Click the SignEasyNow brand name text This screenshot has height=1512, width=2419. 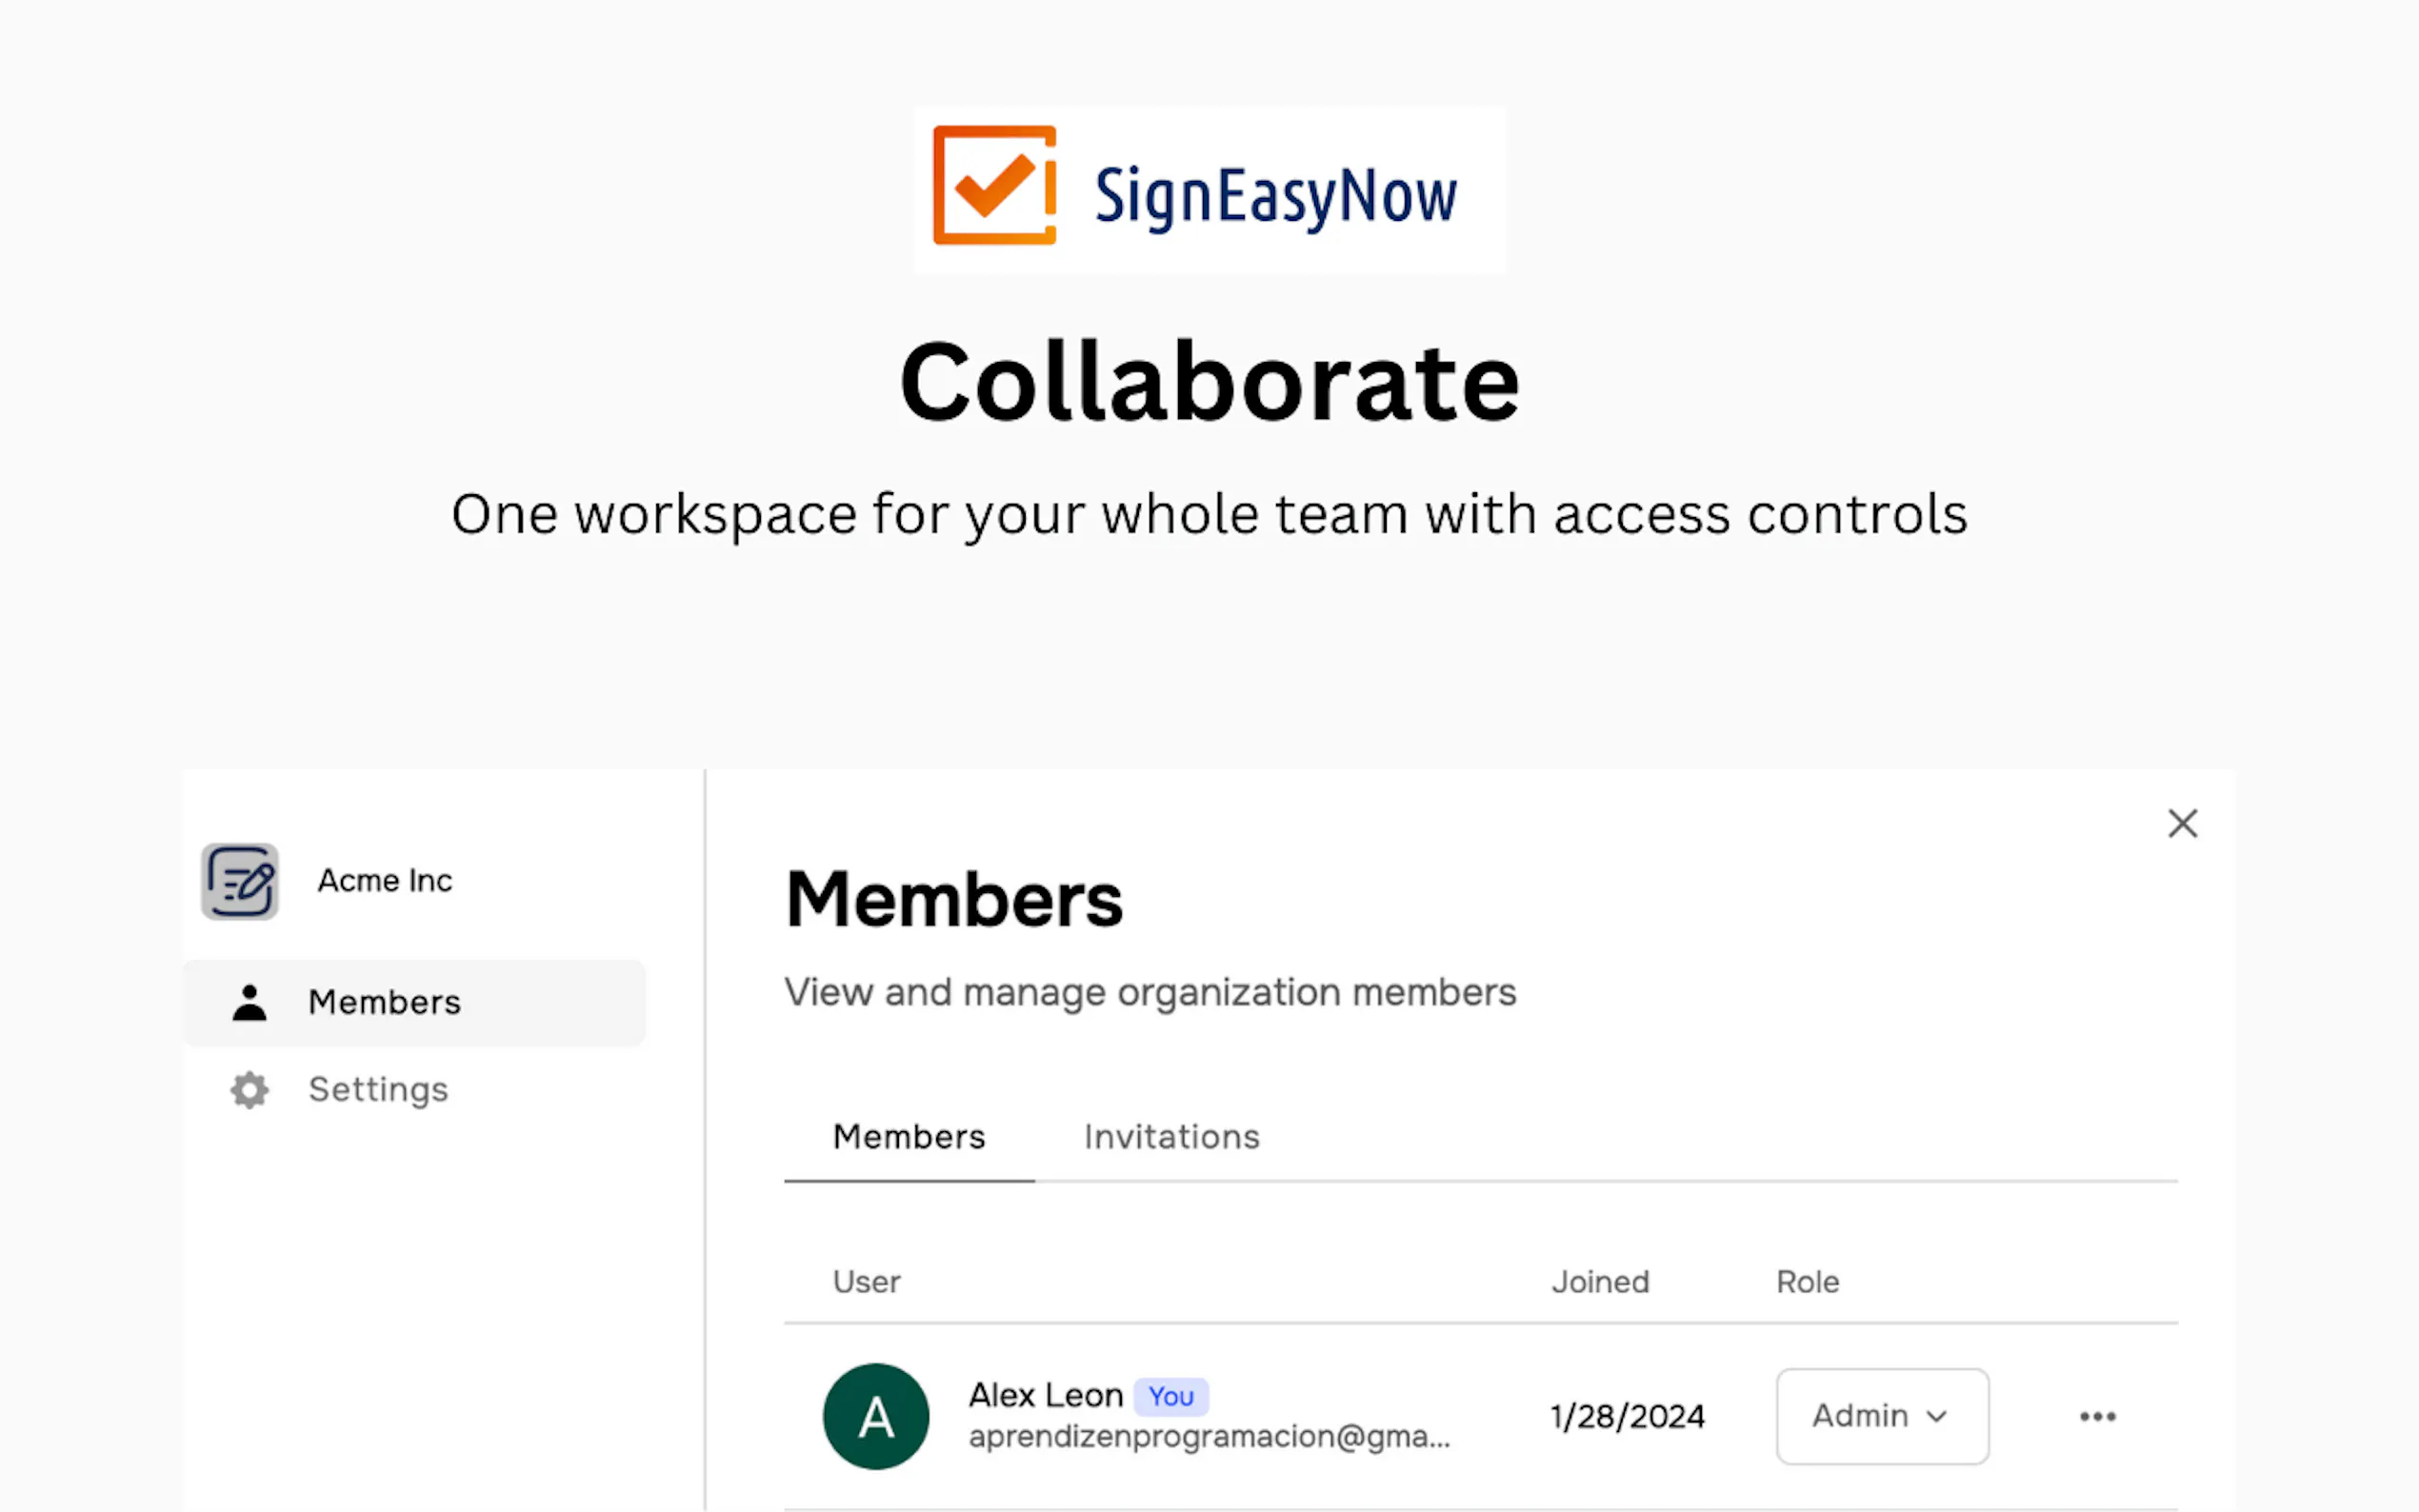pyautogui.click(x=1275, y=195)
